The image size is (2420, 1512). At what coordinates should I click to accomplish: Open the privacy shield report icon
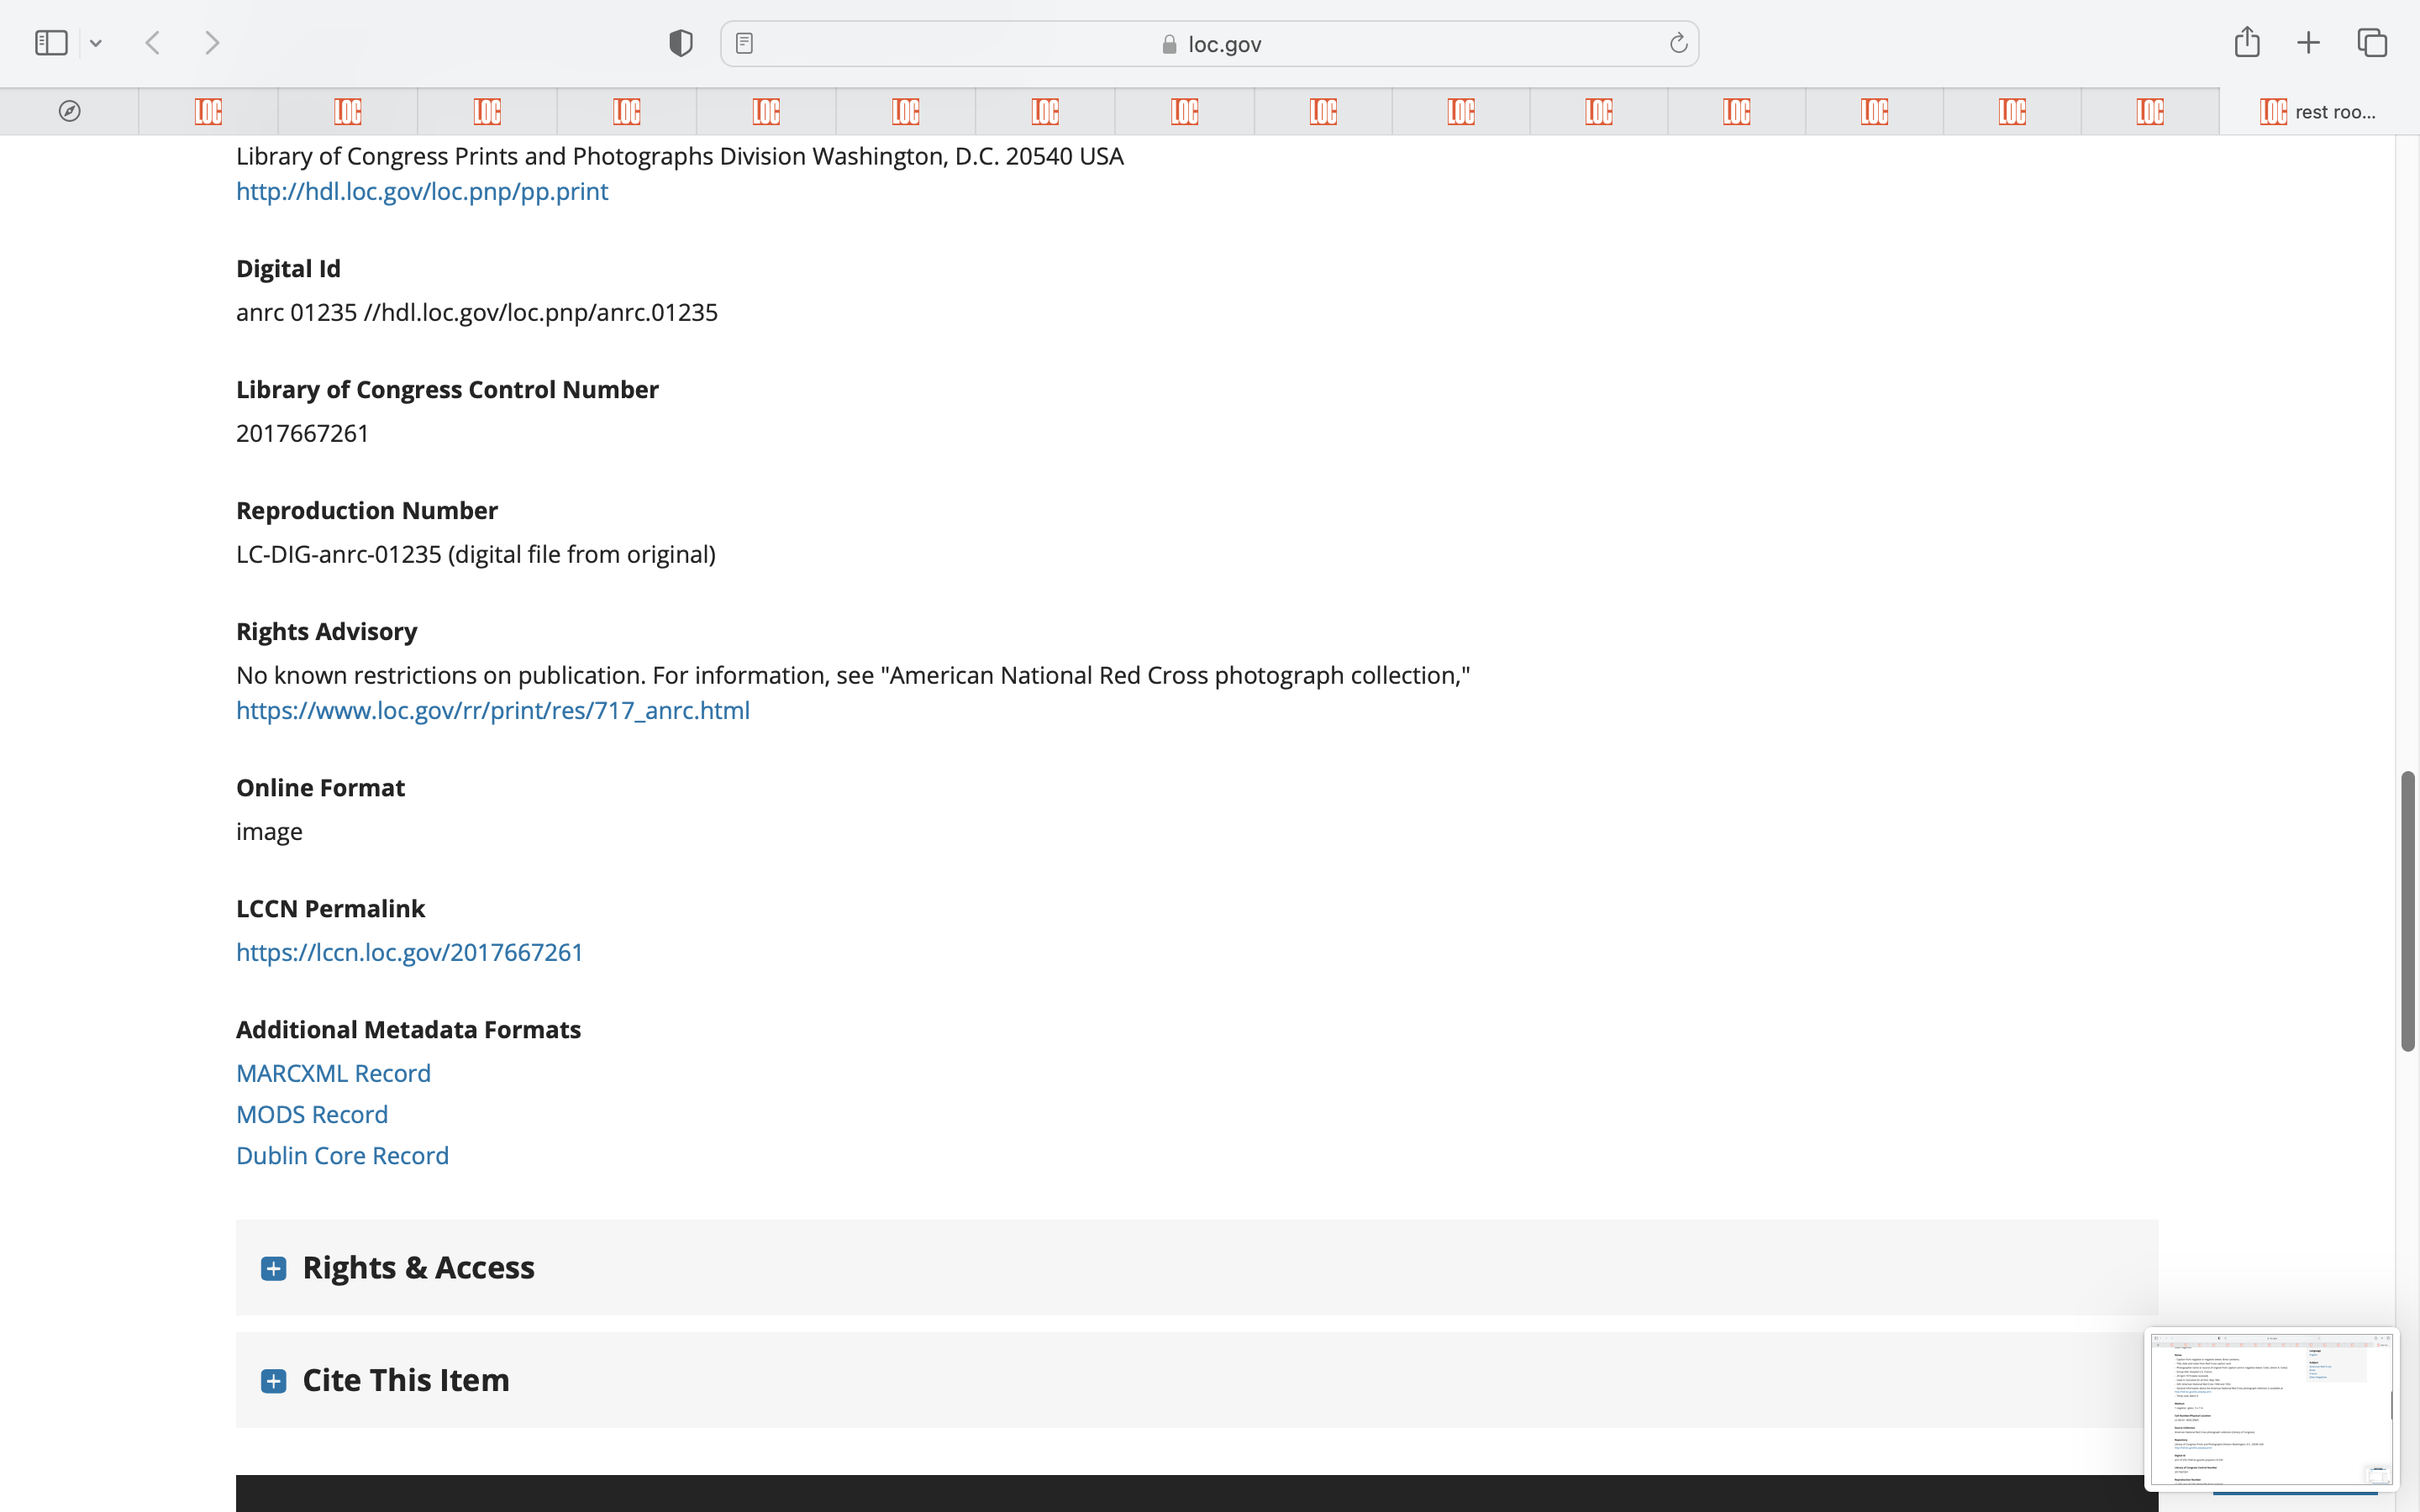tap(681, 43)
